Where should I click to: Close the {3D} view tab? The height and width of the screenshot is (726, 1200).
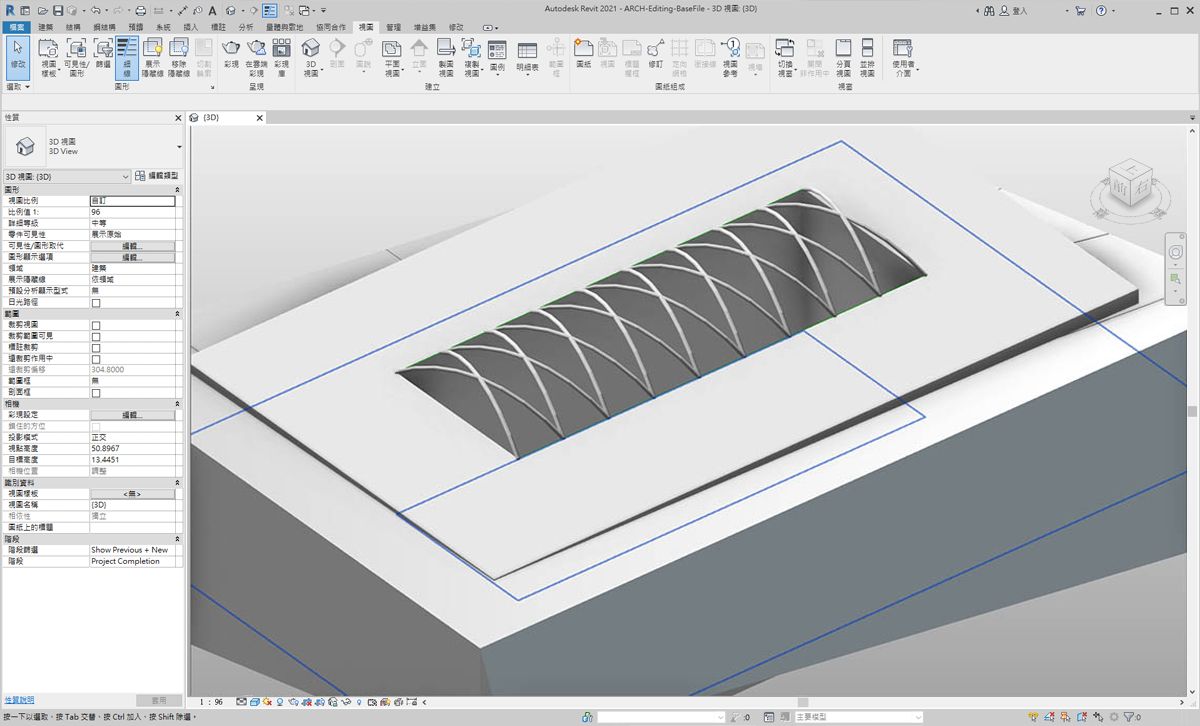(x=260, y=118)
